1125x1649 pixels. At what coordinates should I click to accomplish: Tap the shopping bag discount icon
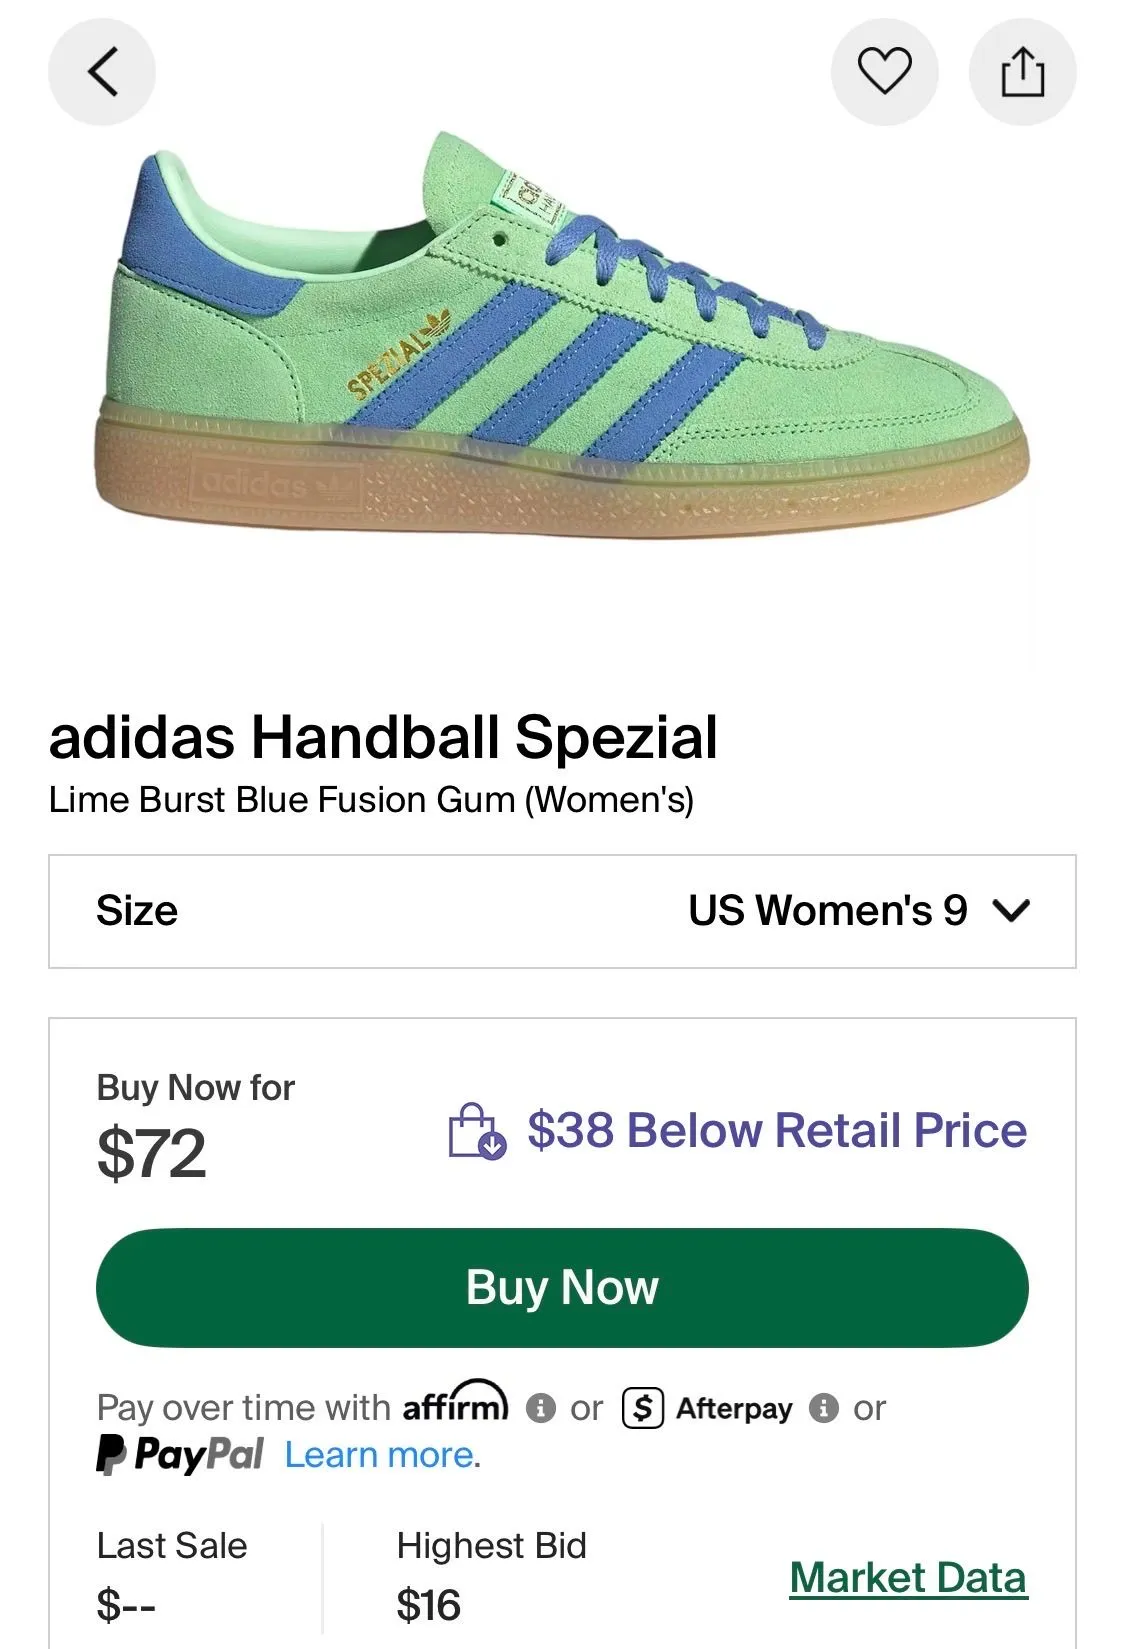tap(477, 1131)
